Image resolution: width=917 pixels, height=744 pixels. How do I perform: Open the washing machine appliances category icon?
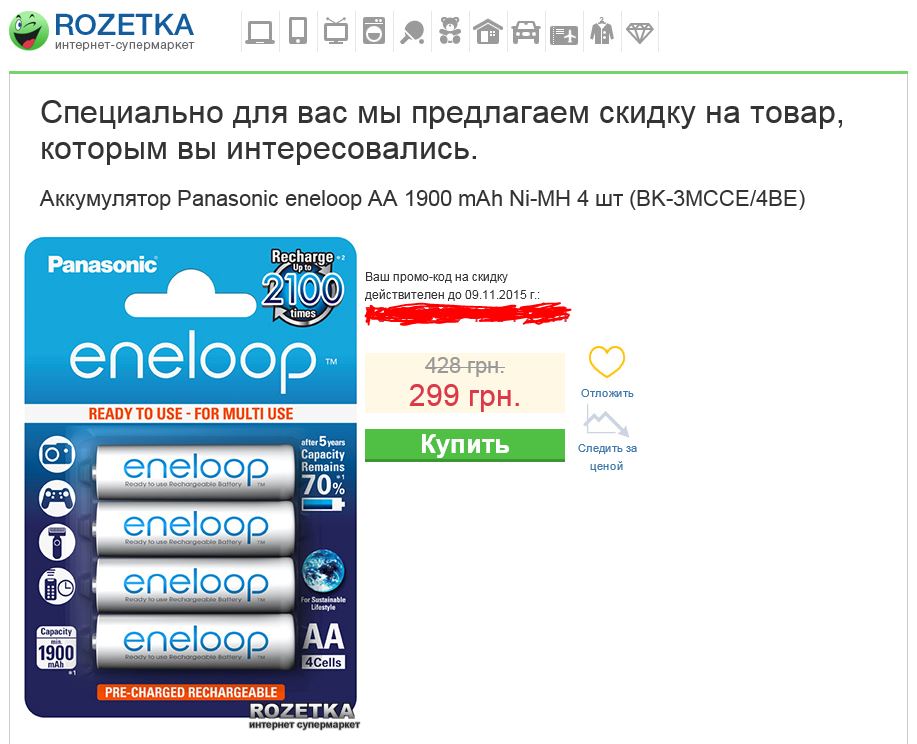(x=374, y=31)
